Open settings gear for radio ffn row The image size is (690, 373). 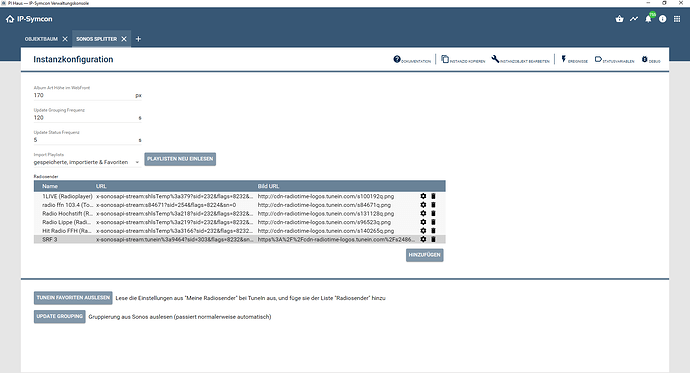pyautogui.click(x=423, y=205)
